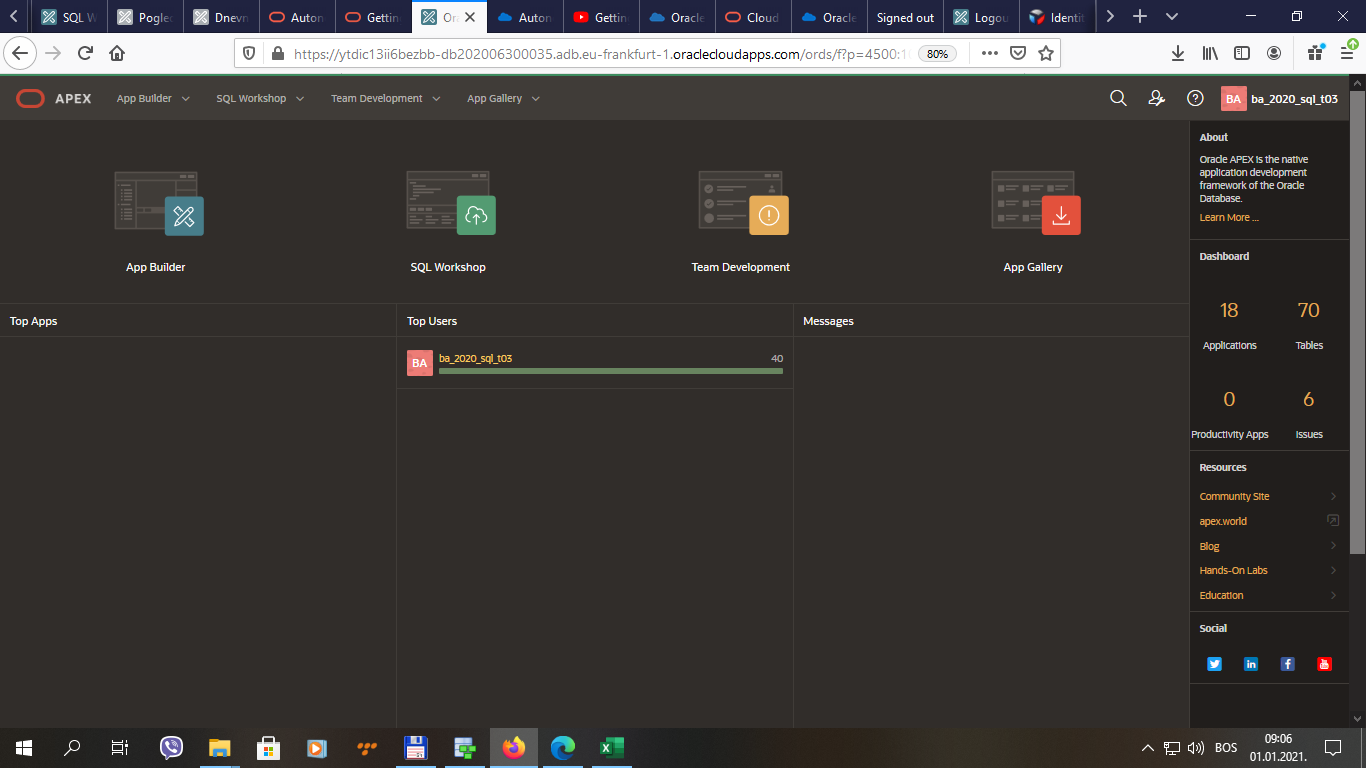Launch Viber from the taskbar
The width and height of the screenshot is (1366, 768).
point(172,747)
